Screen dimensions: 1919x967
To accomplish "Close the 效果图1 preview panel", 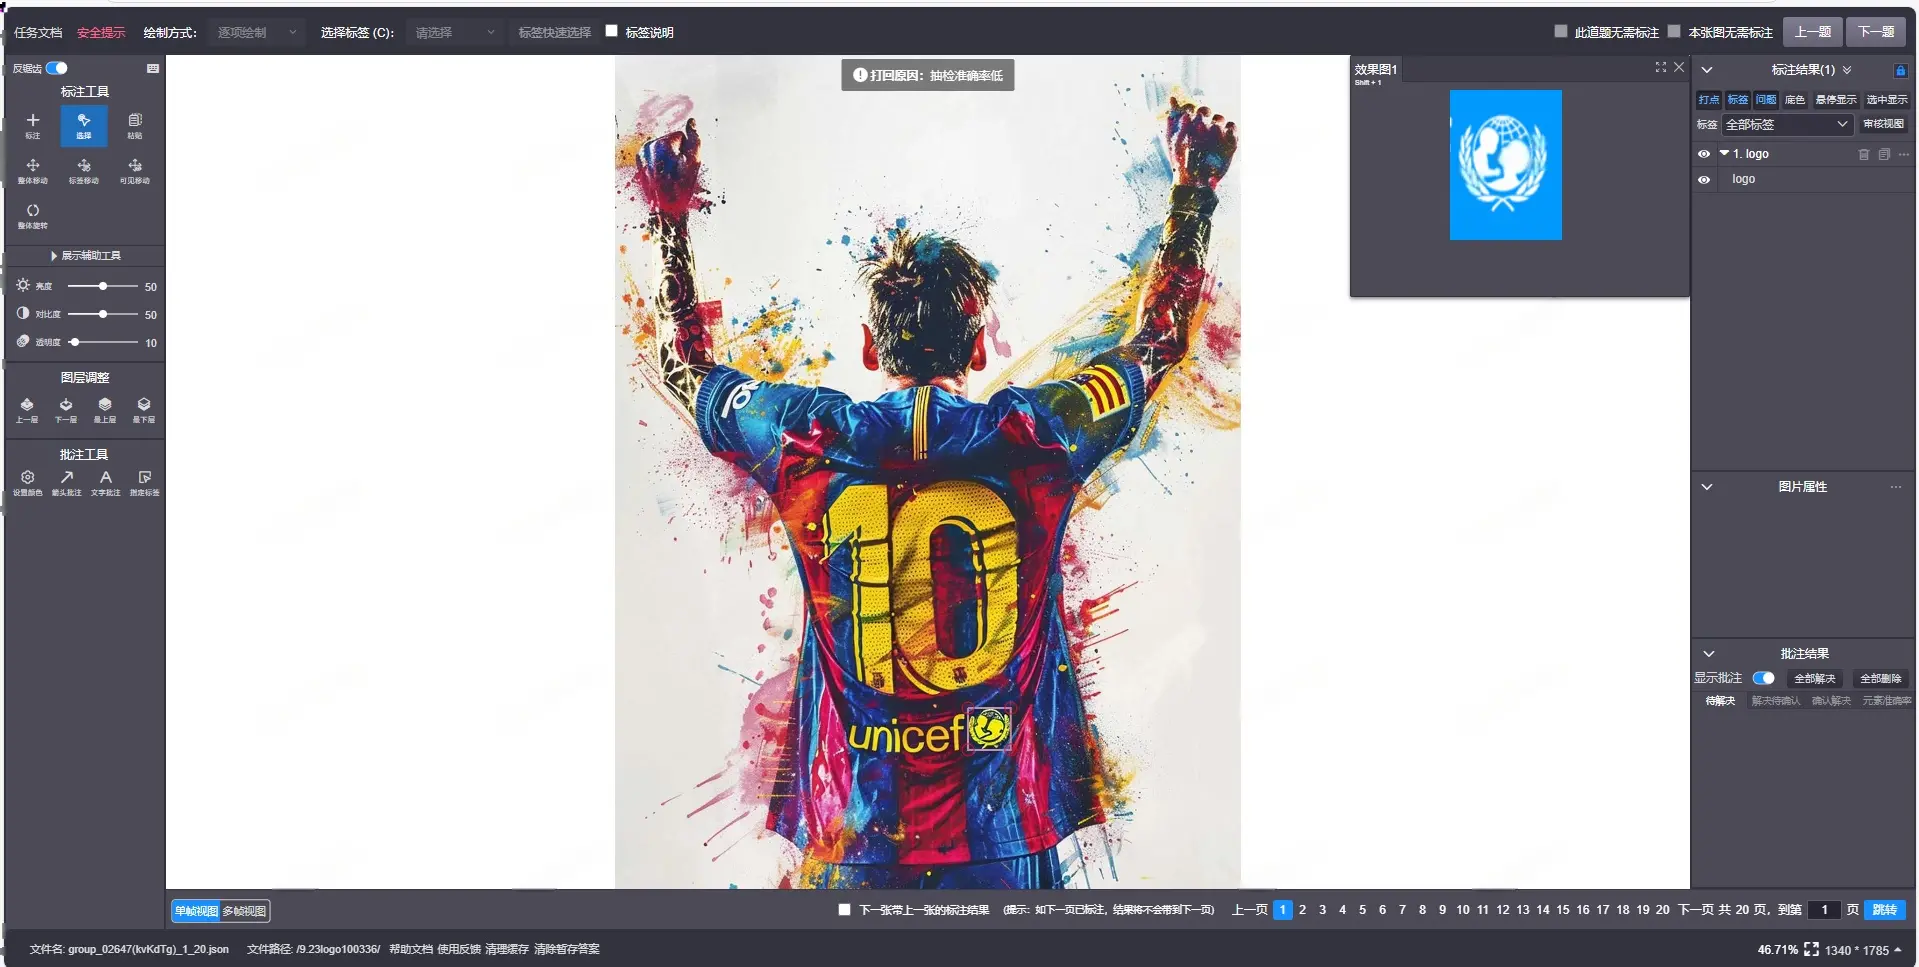I will (1679, 67).
